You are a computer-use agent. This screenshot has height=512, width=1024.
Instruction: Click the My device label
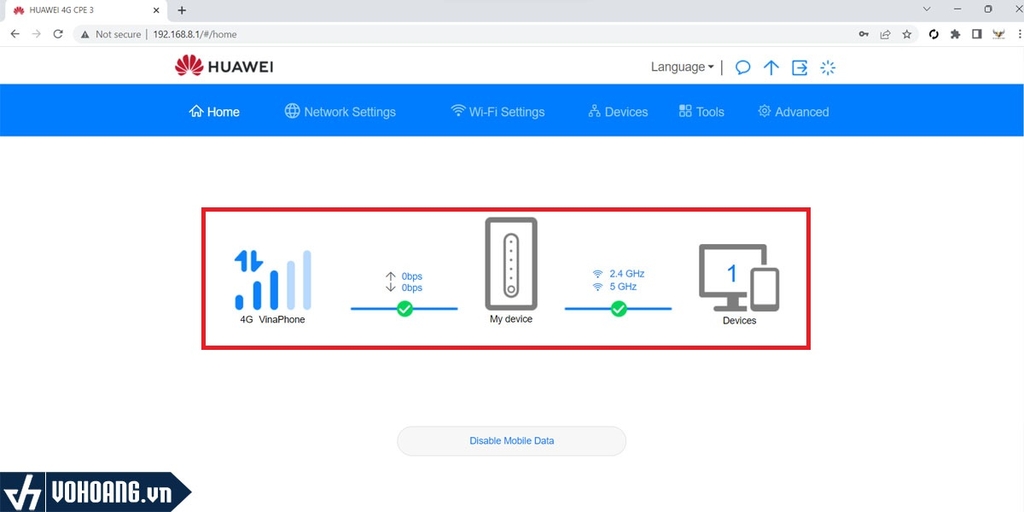[x=511, y=319]
